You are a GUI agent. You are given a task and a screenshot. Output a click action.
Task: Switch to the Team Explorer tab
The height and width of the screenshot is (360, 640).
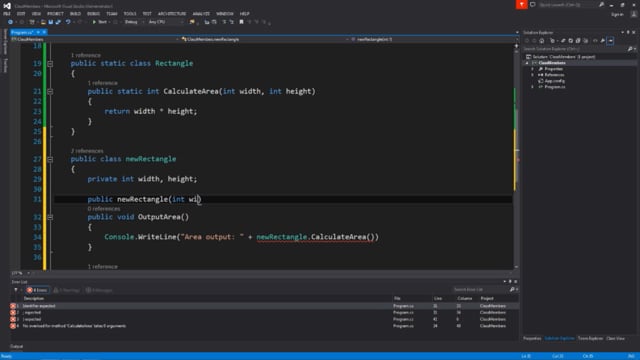pyautogui.click(x=590, y=339)
